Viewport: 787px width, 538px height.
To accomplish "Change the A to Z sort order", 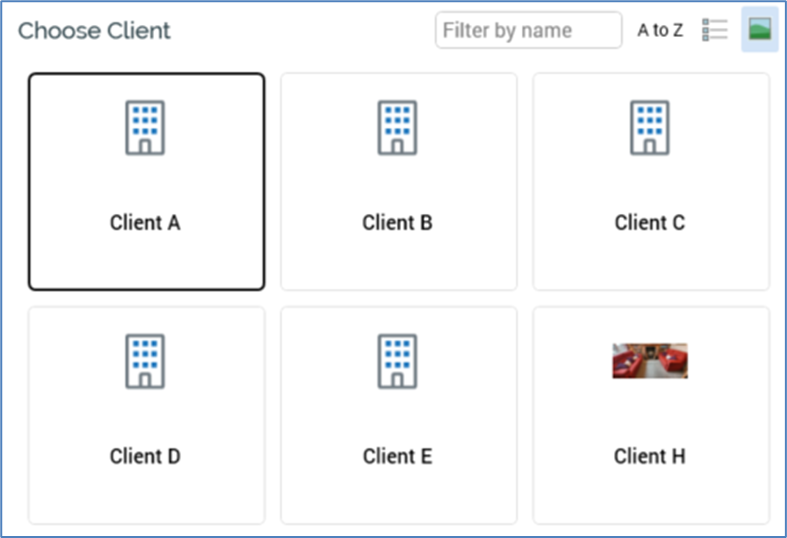I will coord(660,30).
